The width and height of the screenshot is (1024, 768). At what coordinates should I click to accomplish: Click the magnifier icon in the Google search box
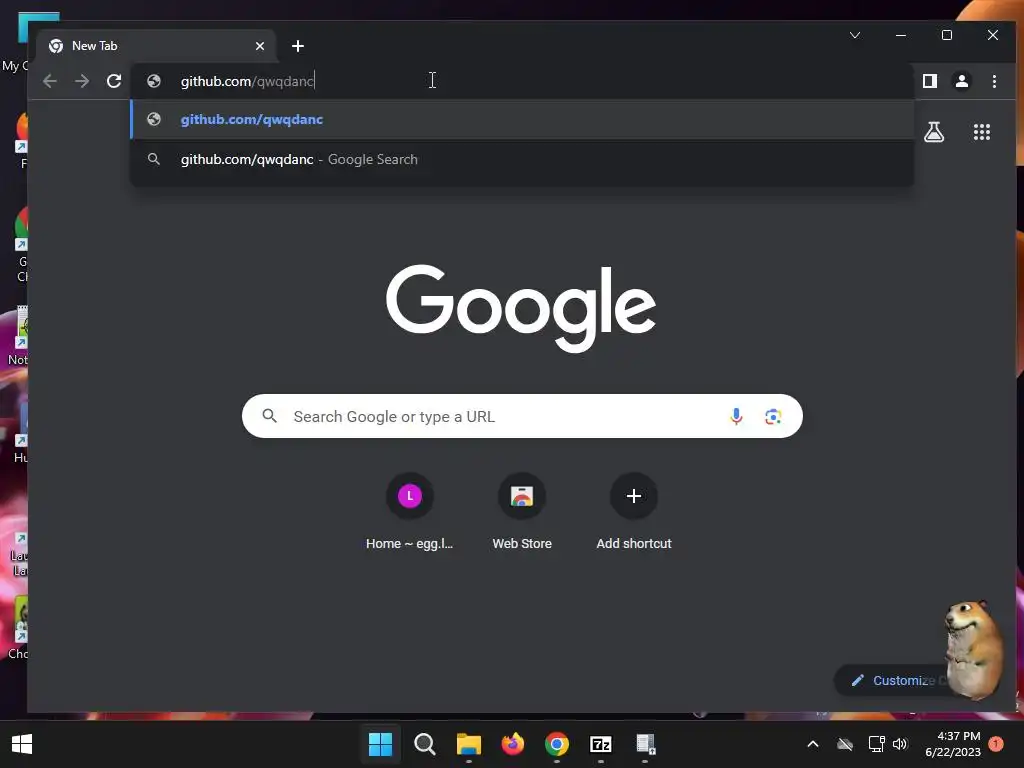point(270,416)
